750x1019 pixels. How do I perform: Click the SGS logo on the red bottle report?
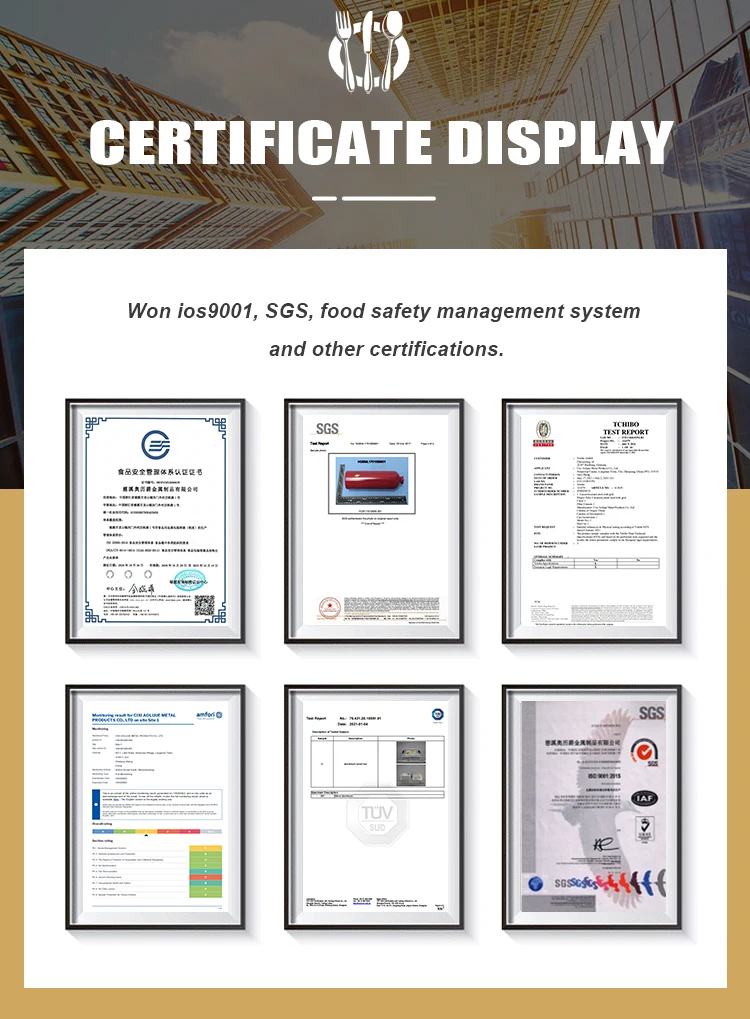327,428
